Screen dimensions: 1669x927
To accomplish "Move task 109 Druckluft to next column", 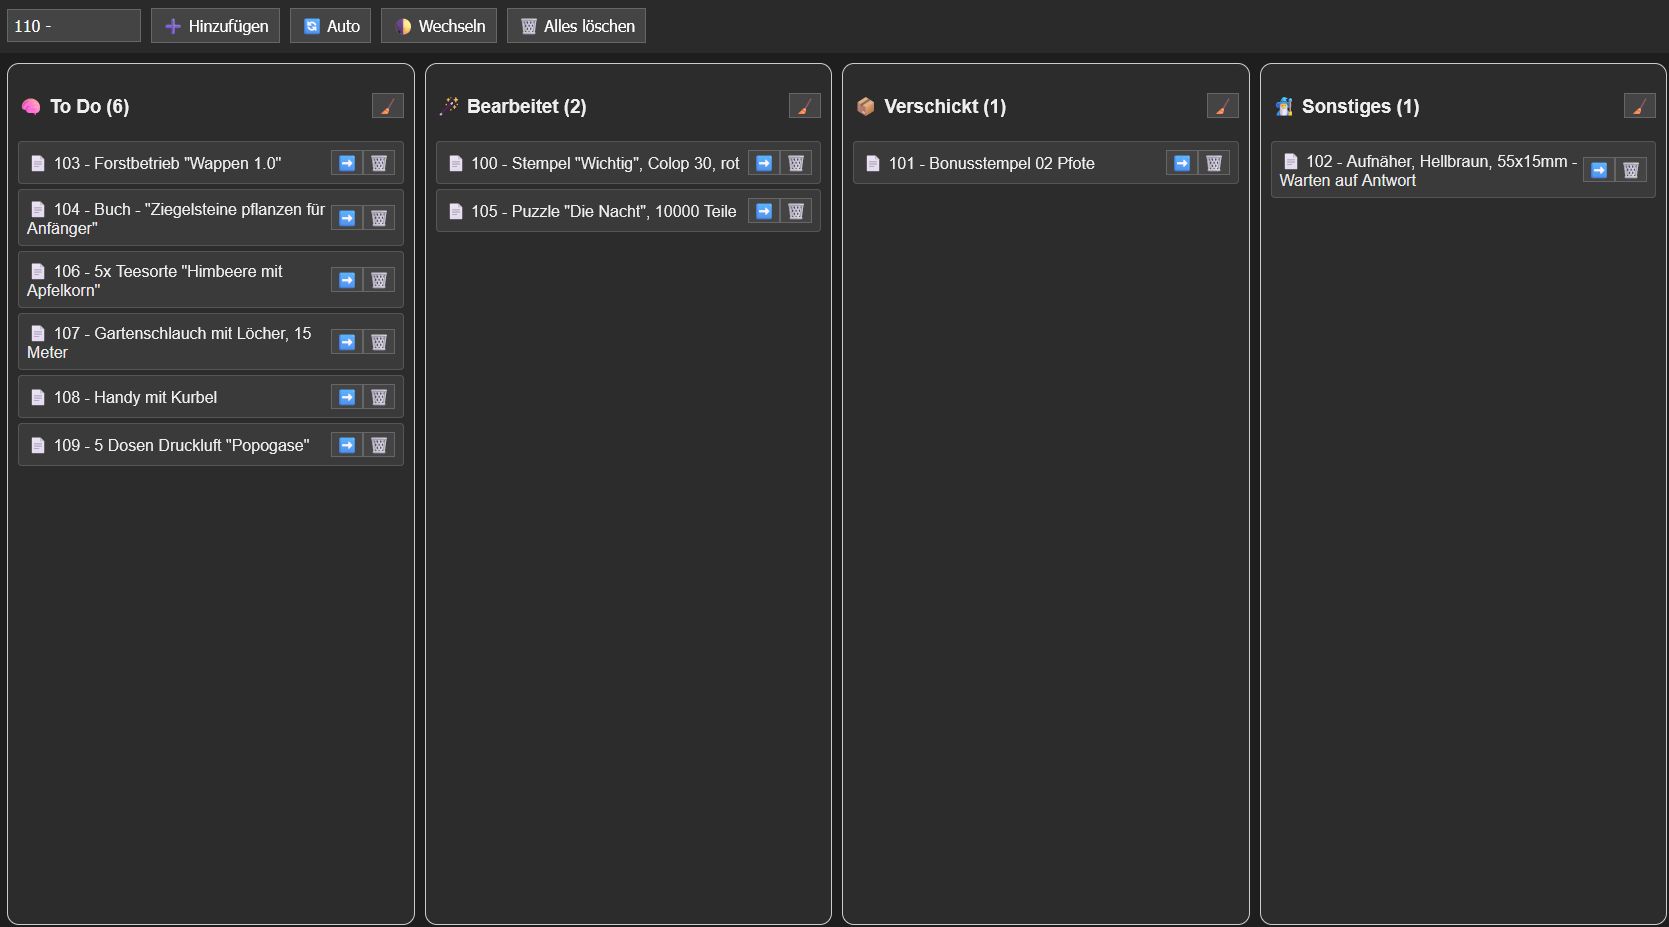I will [x=347, y=445].
